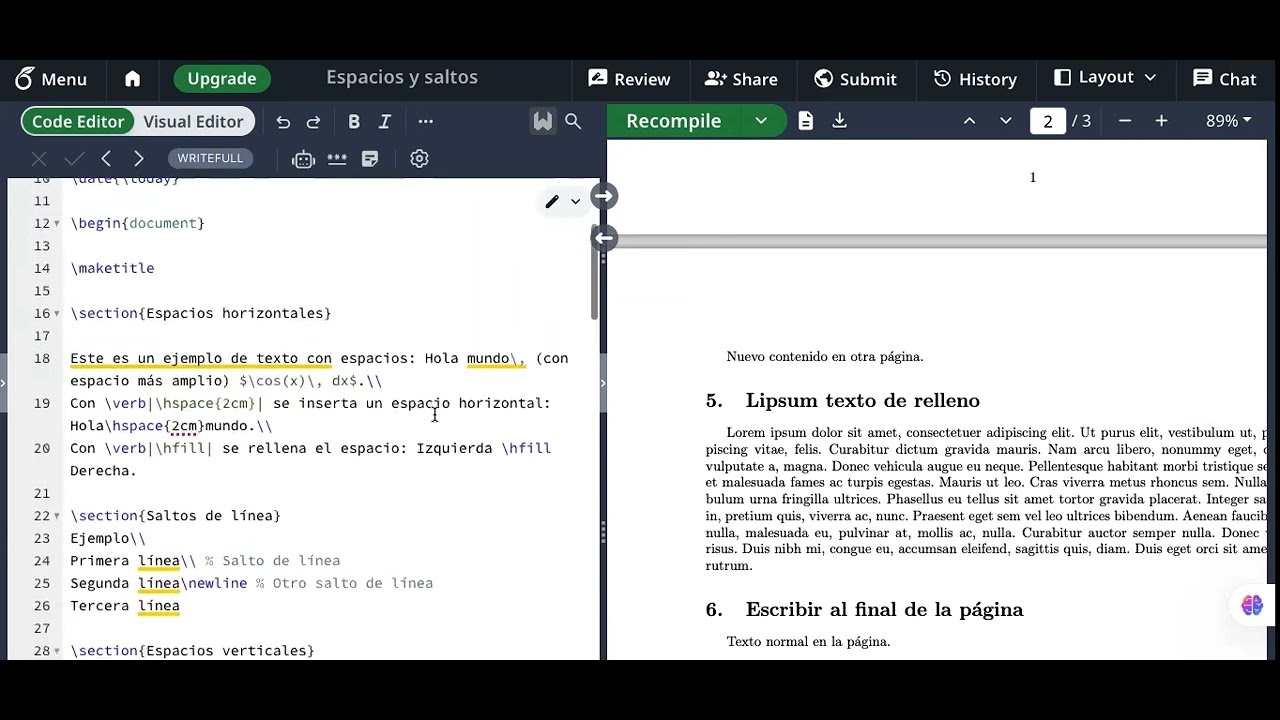Accept the Writefull suggestion checkmark

pyautogui.click(x=74, y=158)
